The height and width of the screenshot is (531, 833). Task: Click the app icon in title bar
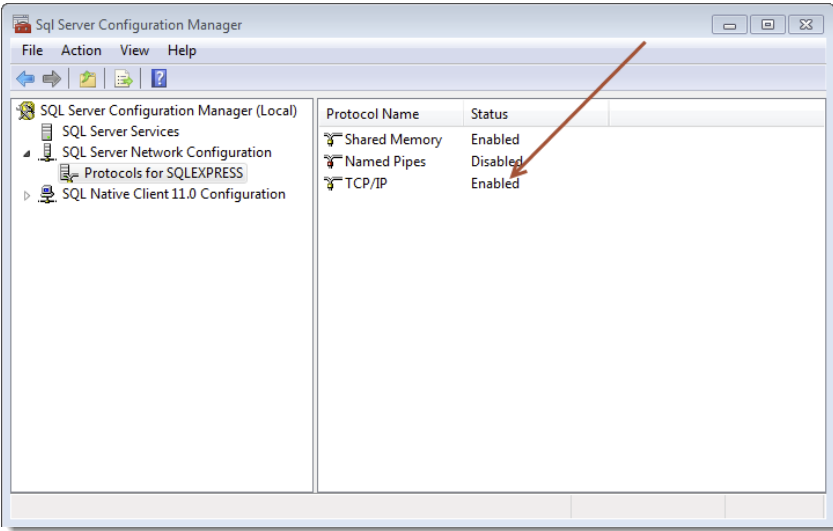coord(22,24)
